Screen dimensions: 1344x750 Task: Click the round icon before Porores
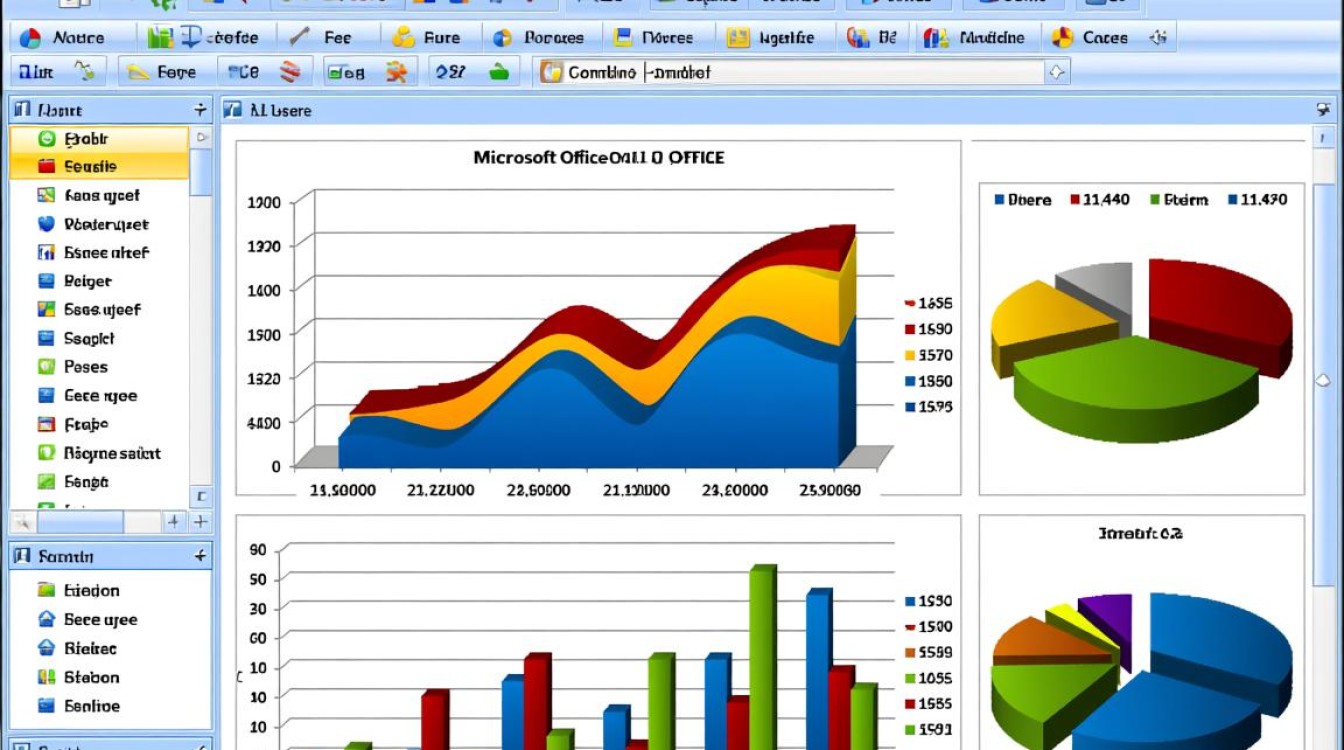point(503,38)
